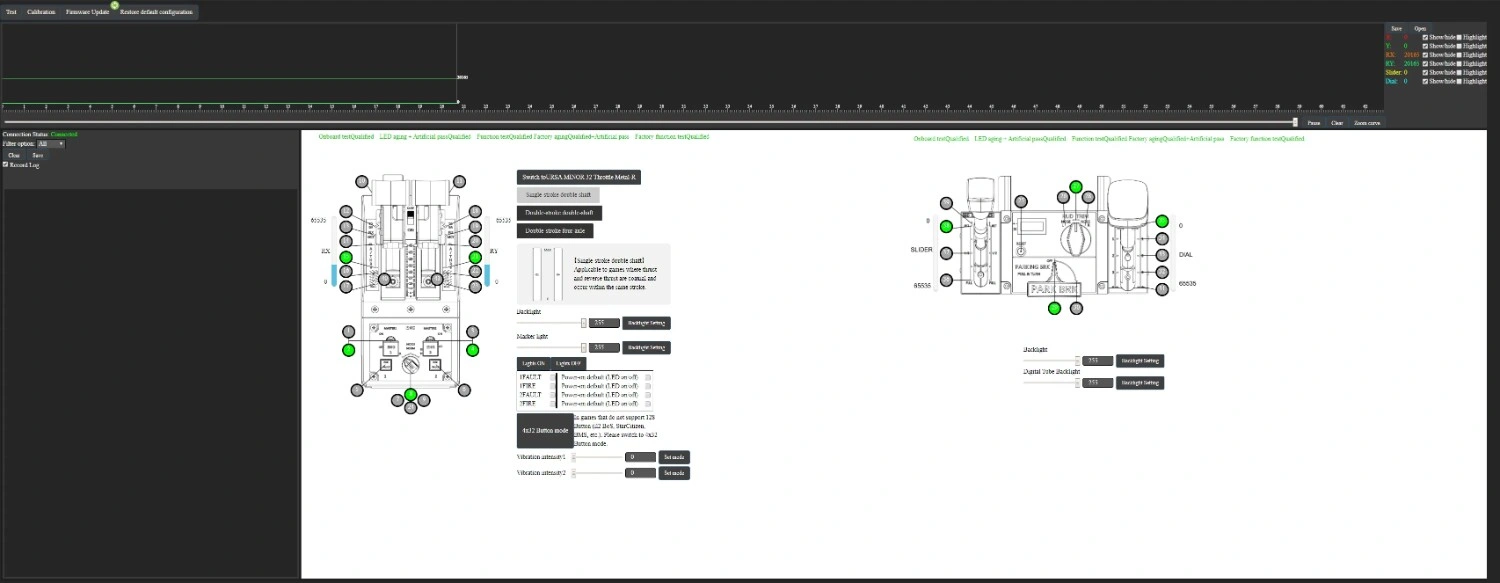Click the chart timeline zoom slider handle
Image resolution: width=1500 pixels, height=583 pixels.
1296,122
